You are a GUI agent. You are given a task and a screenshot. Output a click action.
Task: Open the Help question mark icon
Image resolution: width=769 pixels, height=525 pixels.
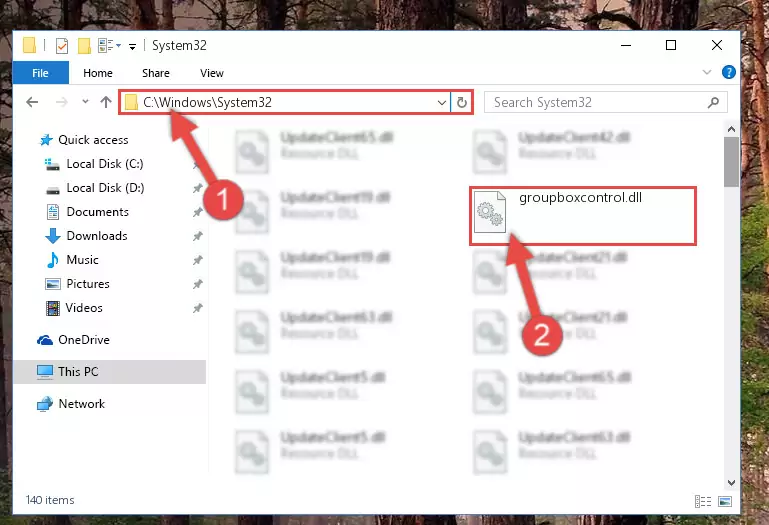[728, 72]
